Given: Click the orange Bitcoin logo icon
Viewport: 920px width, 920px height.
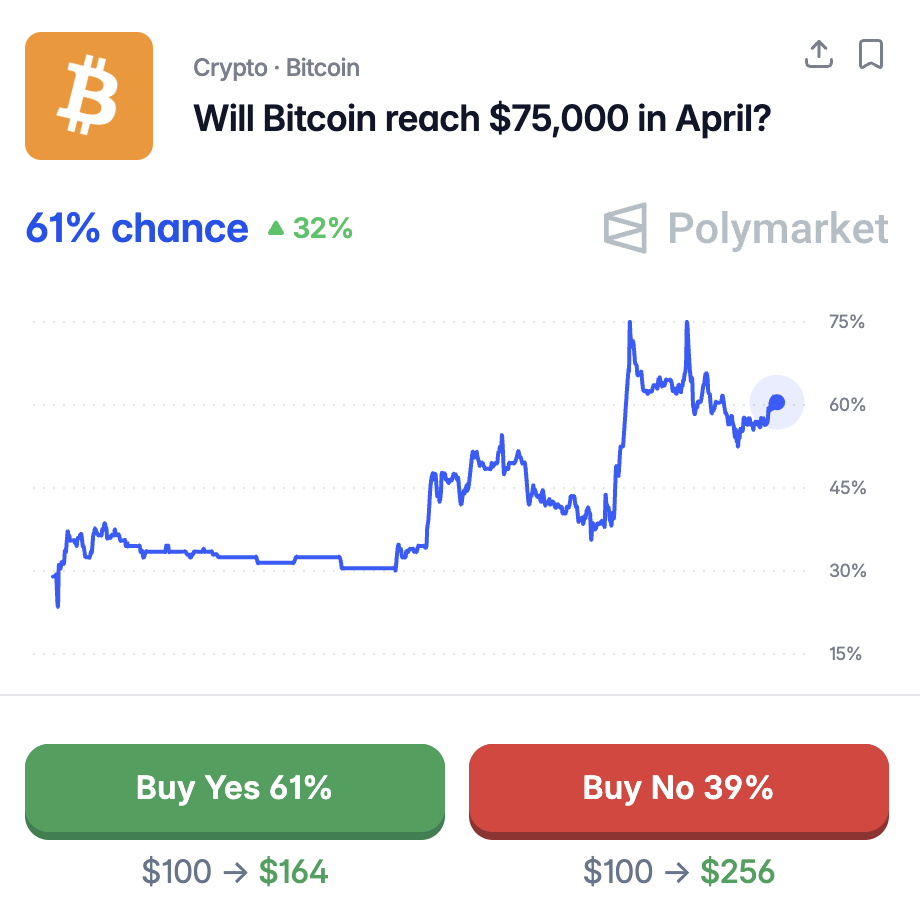Looking at the screenshot, I should (x=89, y=96).
